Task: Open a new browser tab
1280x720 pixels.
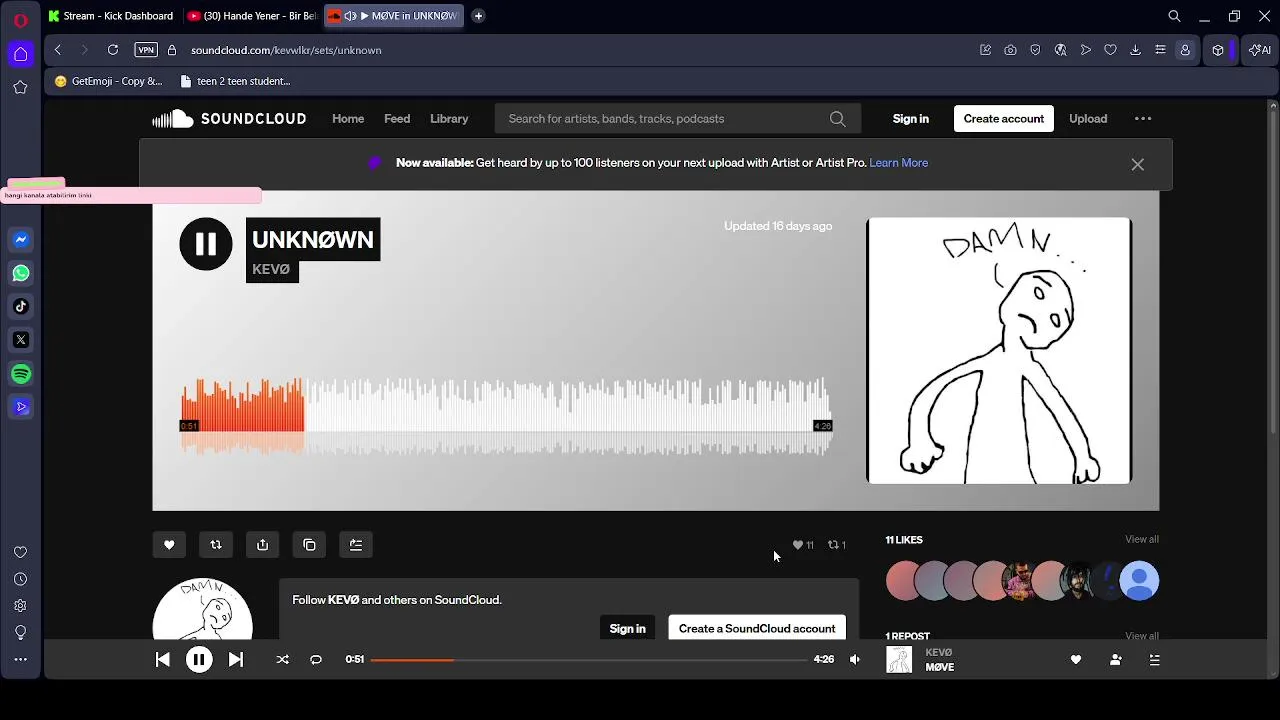Action: click(x=478, y=16)
